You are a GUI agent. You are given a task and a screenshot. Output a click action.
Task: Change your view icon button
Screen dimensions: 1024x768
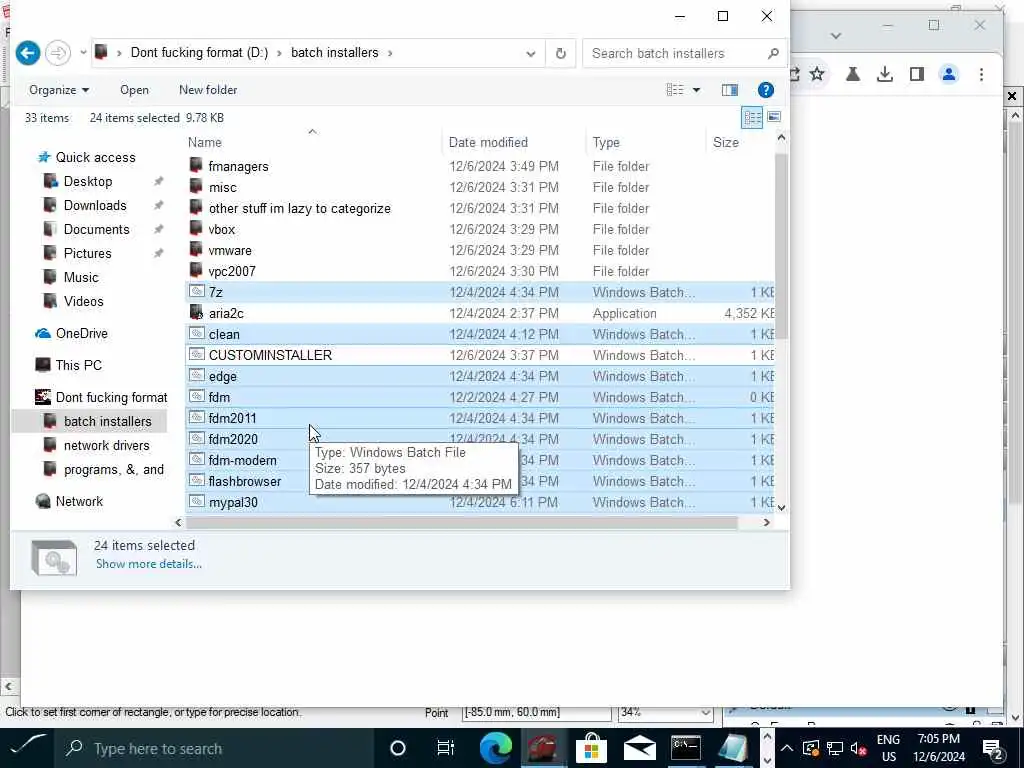(675, 90)
